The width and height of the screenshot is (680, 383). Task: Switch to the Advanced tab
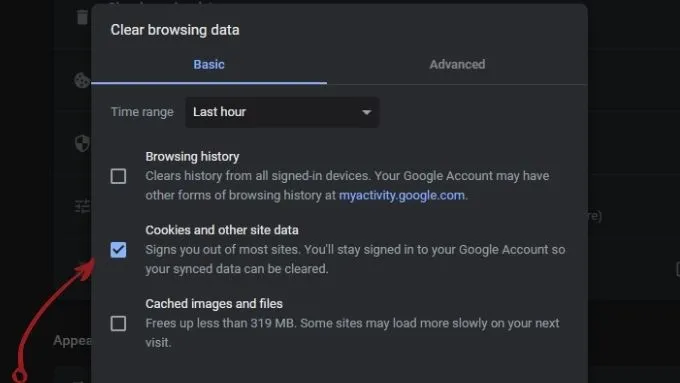[457, 65]
